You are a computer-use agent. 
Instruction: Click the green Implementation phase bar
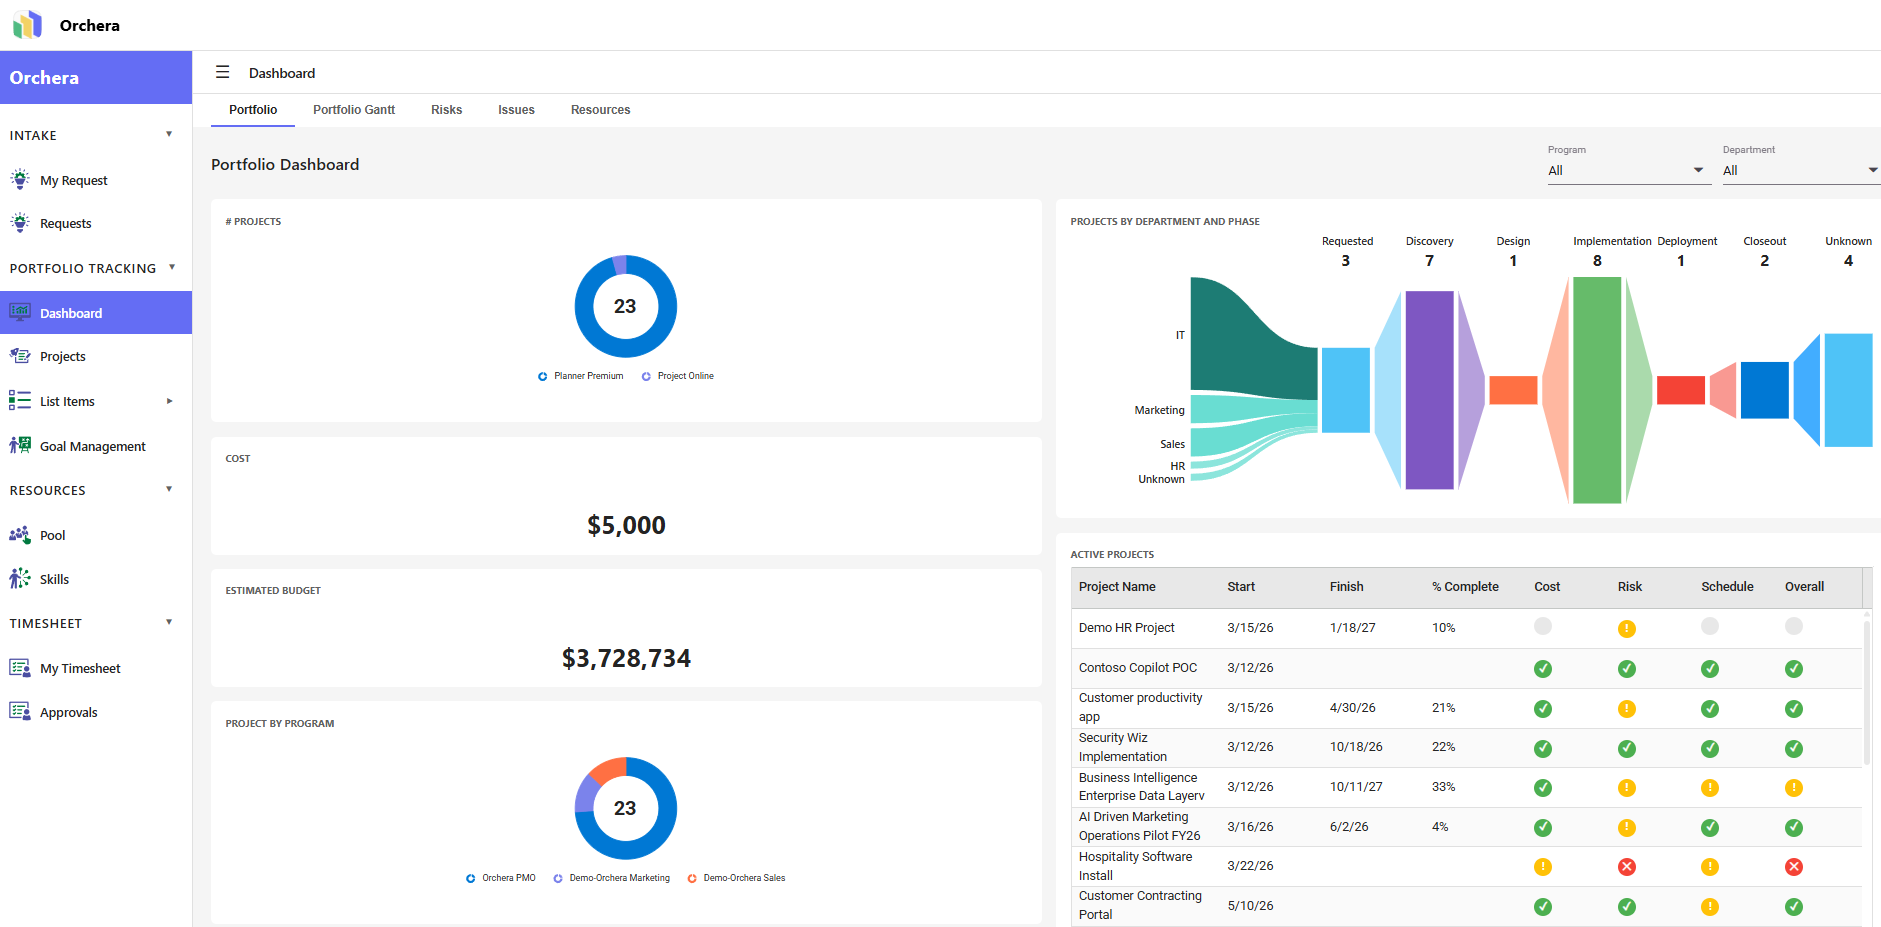(1597, 390)
